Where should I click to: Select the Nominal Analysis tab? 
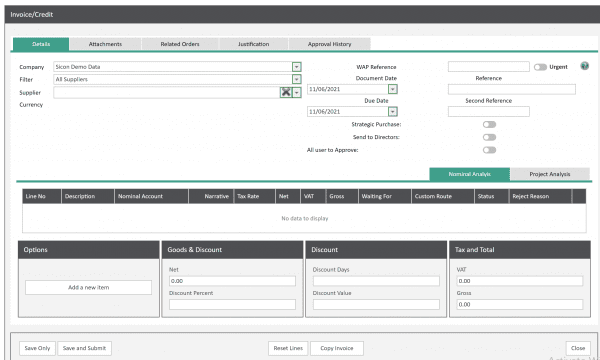470,174
